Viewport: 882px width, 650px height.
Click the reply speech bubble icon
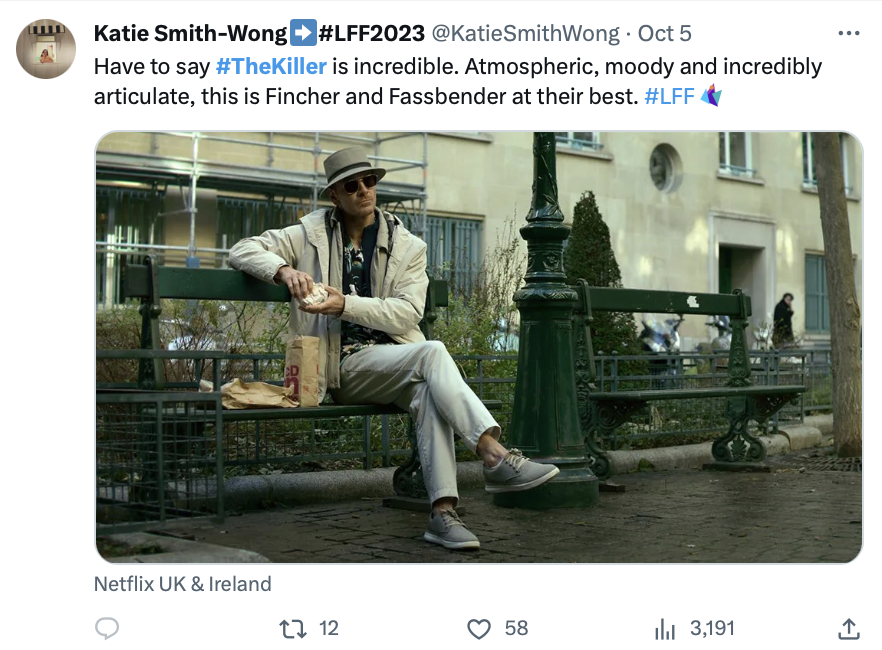coord(107,628)
